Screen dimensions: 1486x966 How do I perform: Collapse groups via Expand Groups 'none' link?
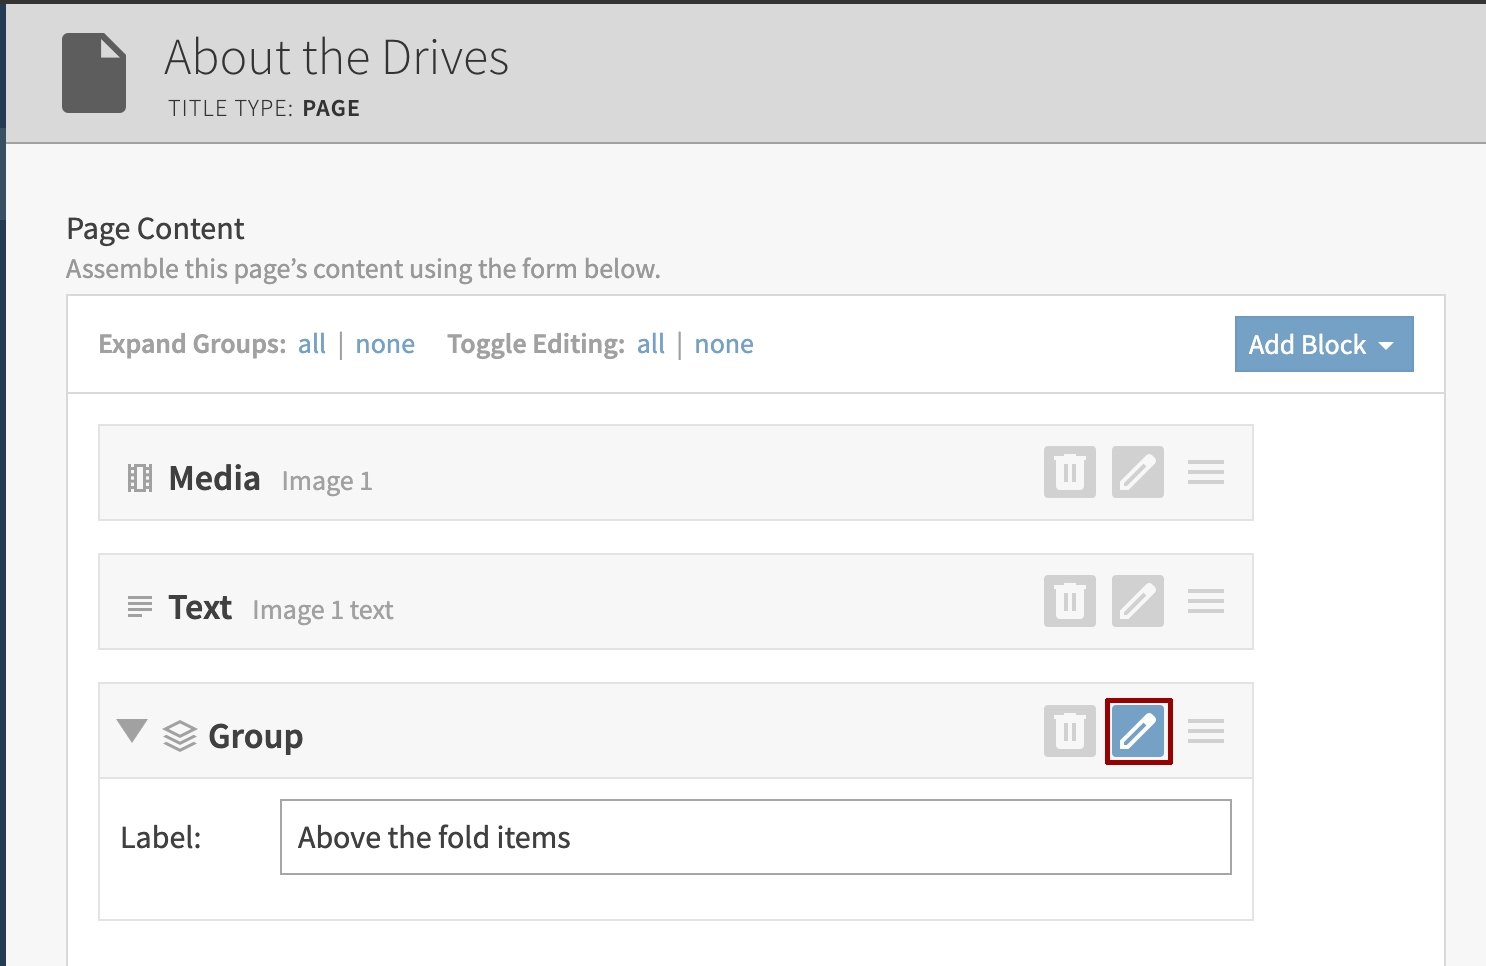click(x=385, y=344)
